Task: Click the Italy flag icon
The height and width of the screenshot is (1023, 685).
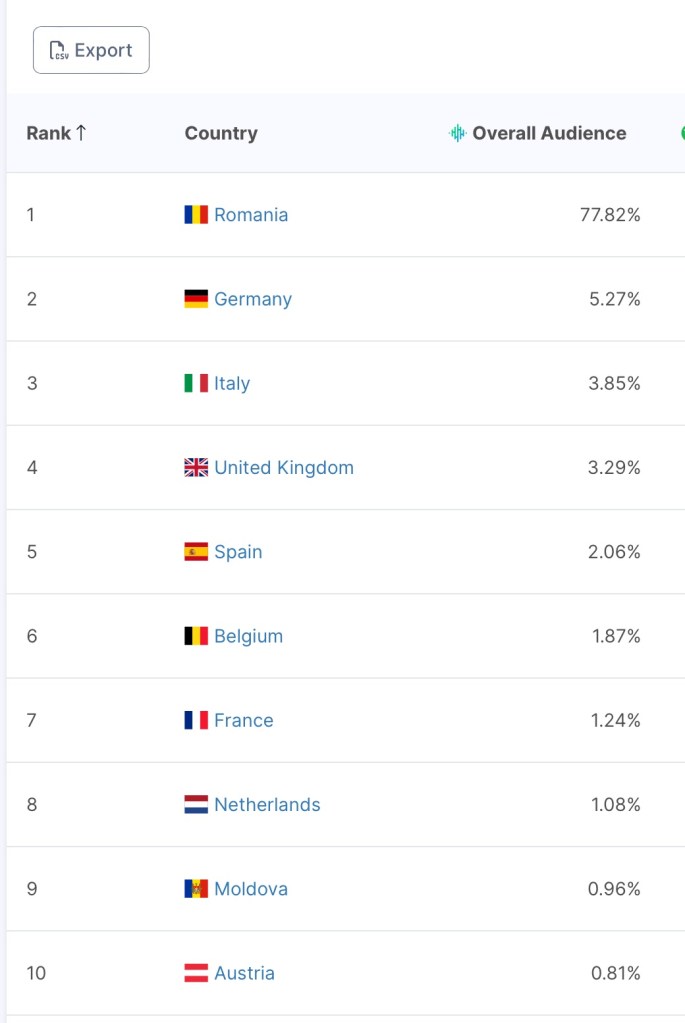Action: (196, 383)
